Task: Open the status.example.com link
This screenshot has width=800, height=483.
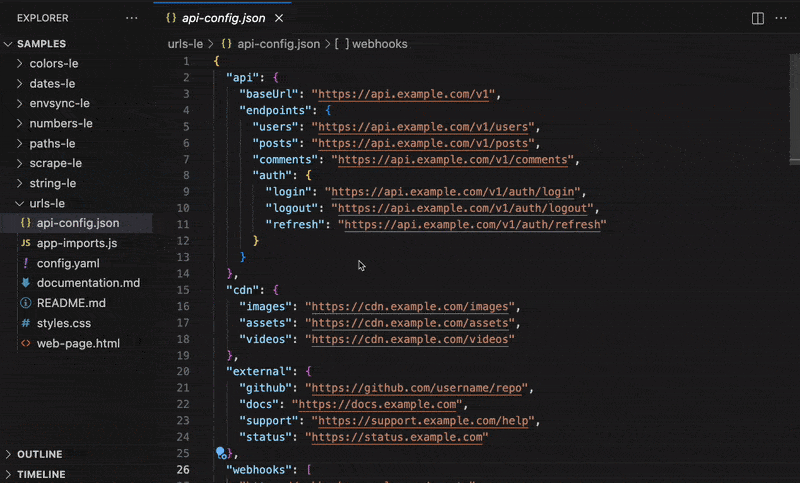Action: [x=396, y=437]
